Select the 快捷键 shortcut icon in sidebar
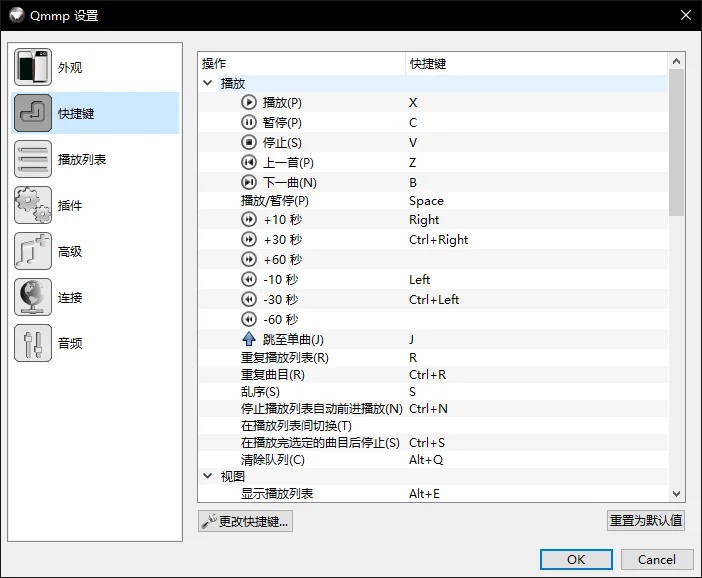Viewport: 702px width, 578px height. (x=33, y=113)
